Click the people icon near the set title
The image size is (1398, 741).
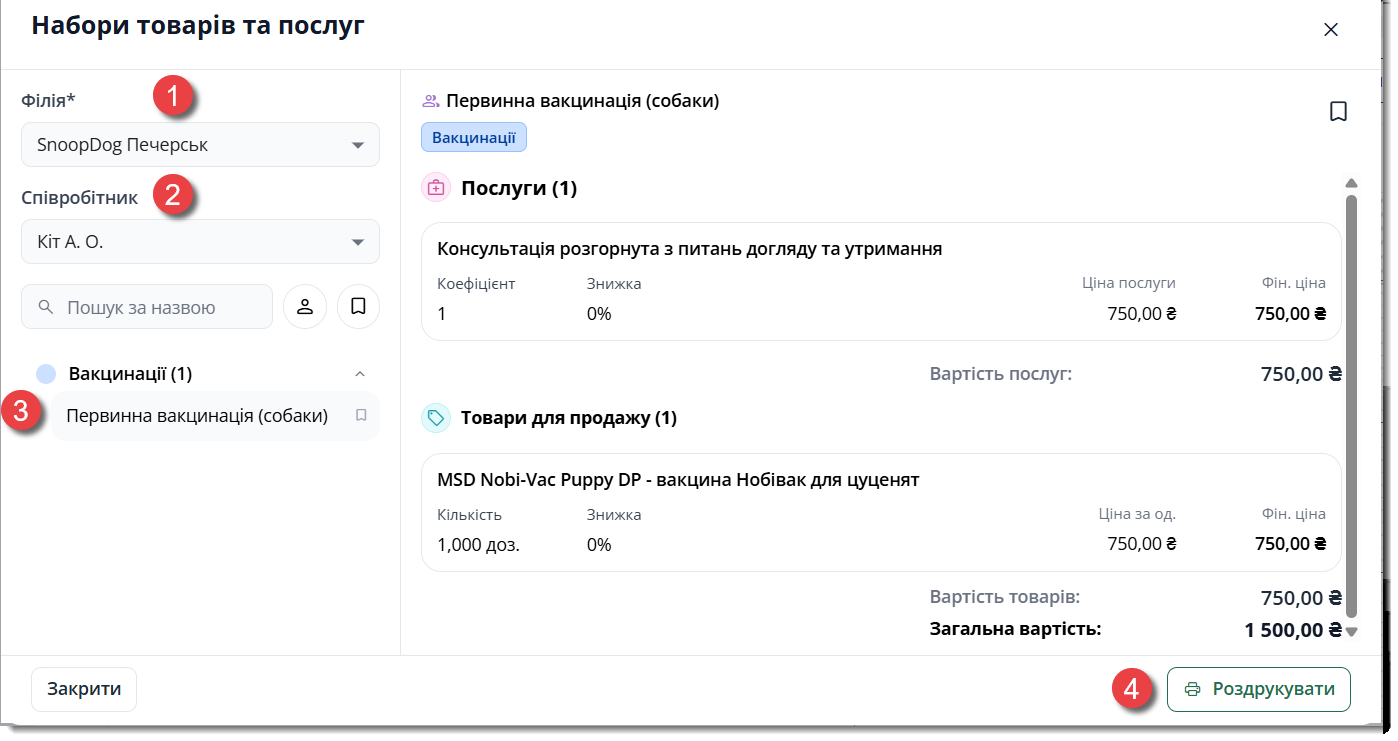pos(431,101)
